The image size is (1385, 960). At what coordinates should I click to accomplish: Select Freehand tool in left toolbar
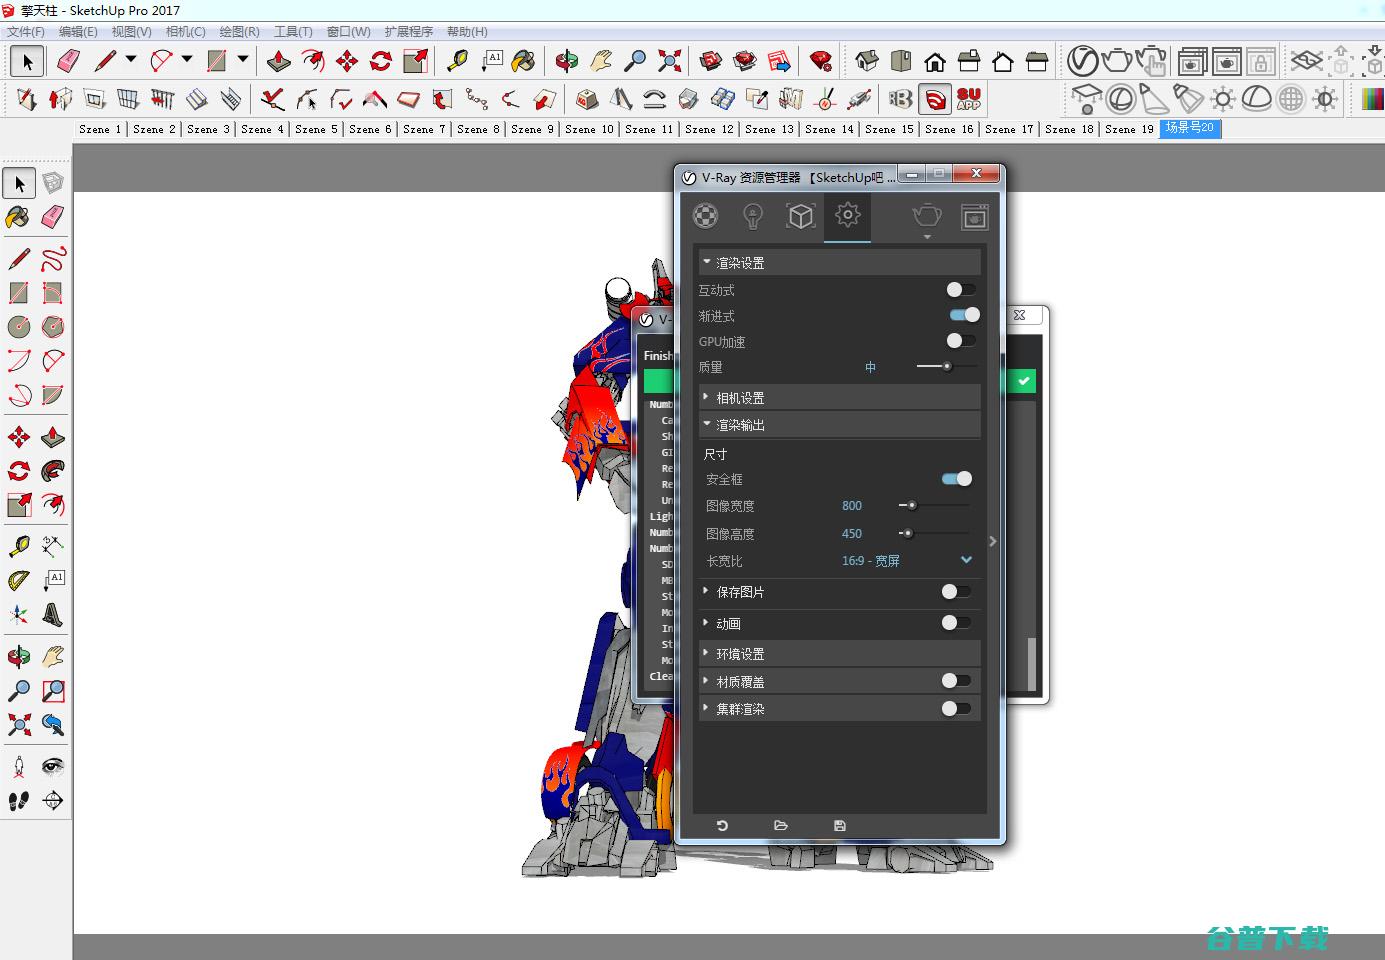tap(53, 259)
